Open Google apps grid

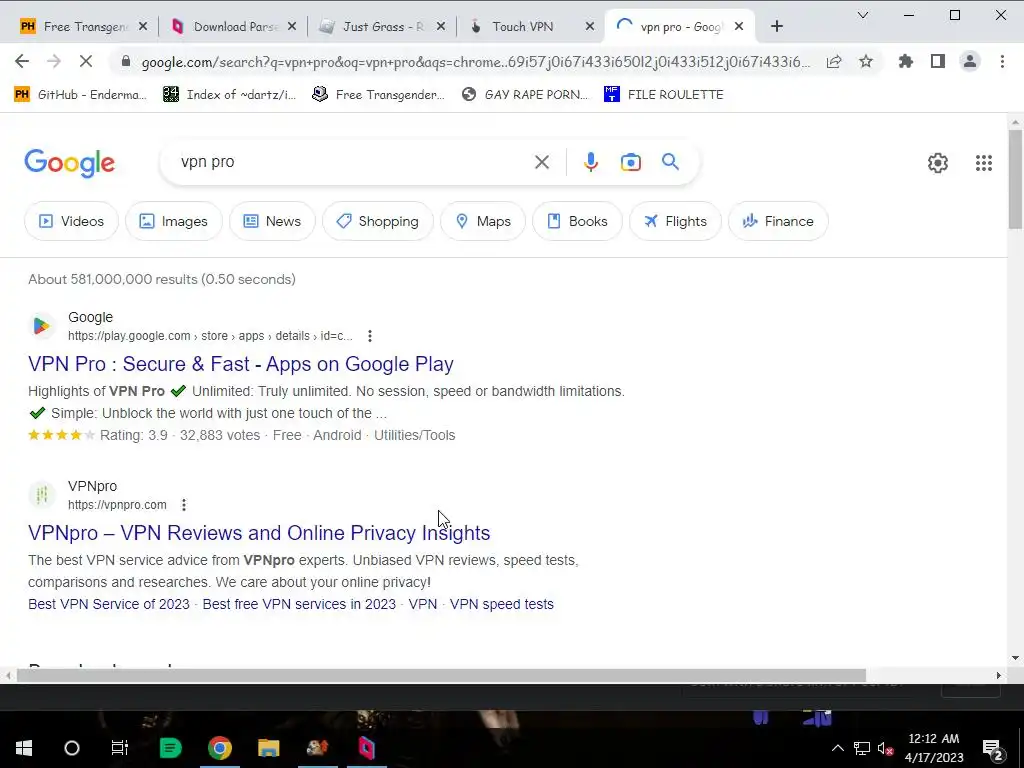point(984,163)
